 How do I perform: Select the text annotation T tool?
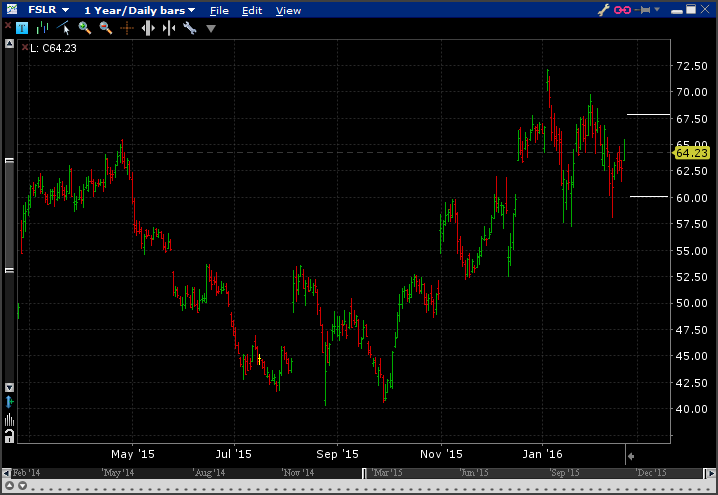22,28
